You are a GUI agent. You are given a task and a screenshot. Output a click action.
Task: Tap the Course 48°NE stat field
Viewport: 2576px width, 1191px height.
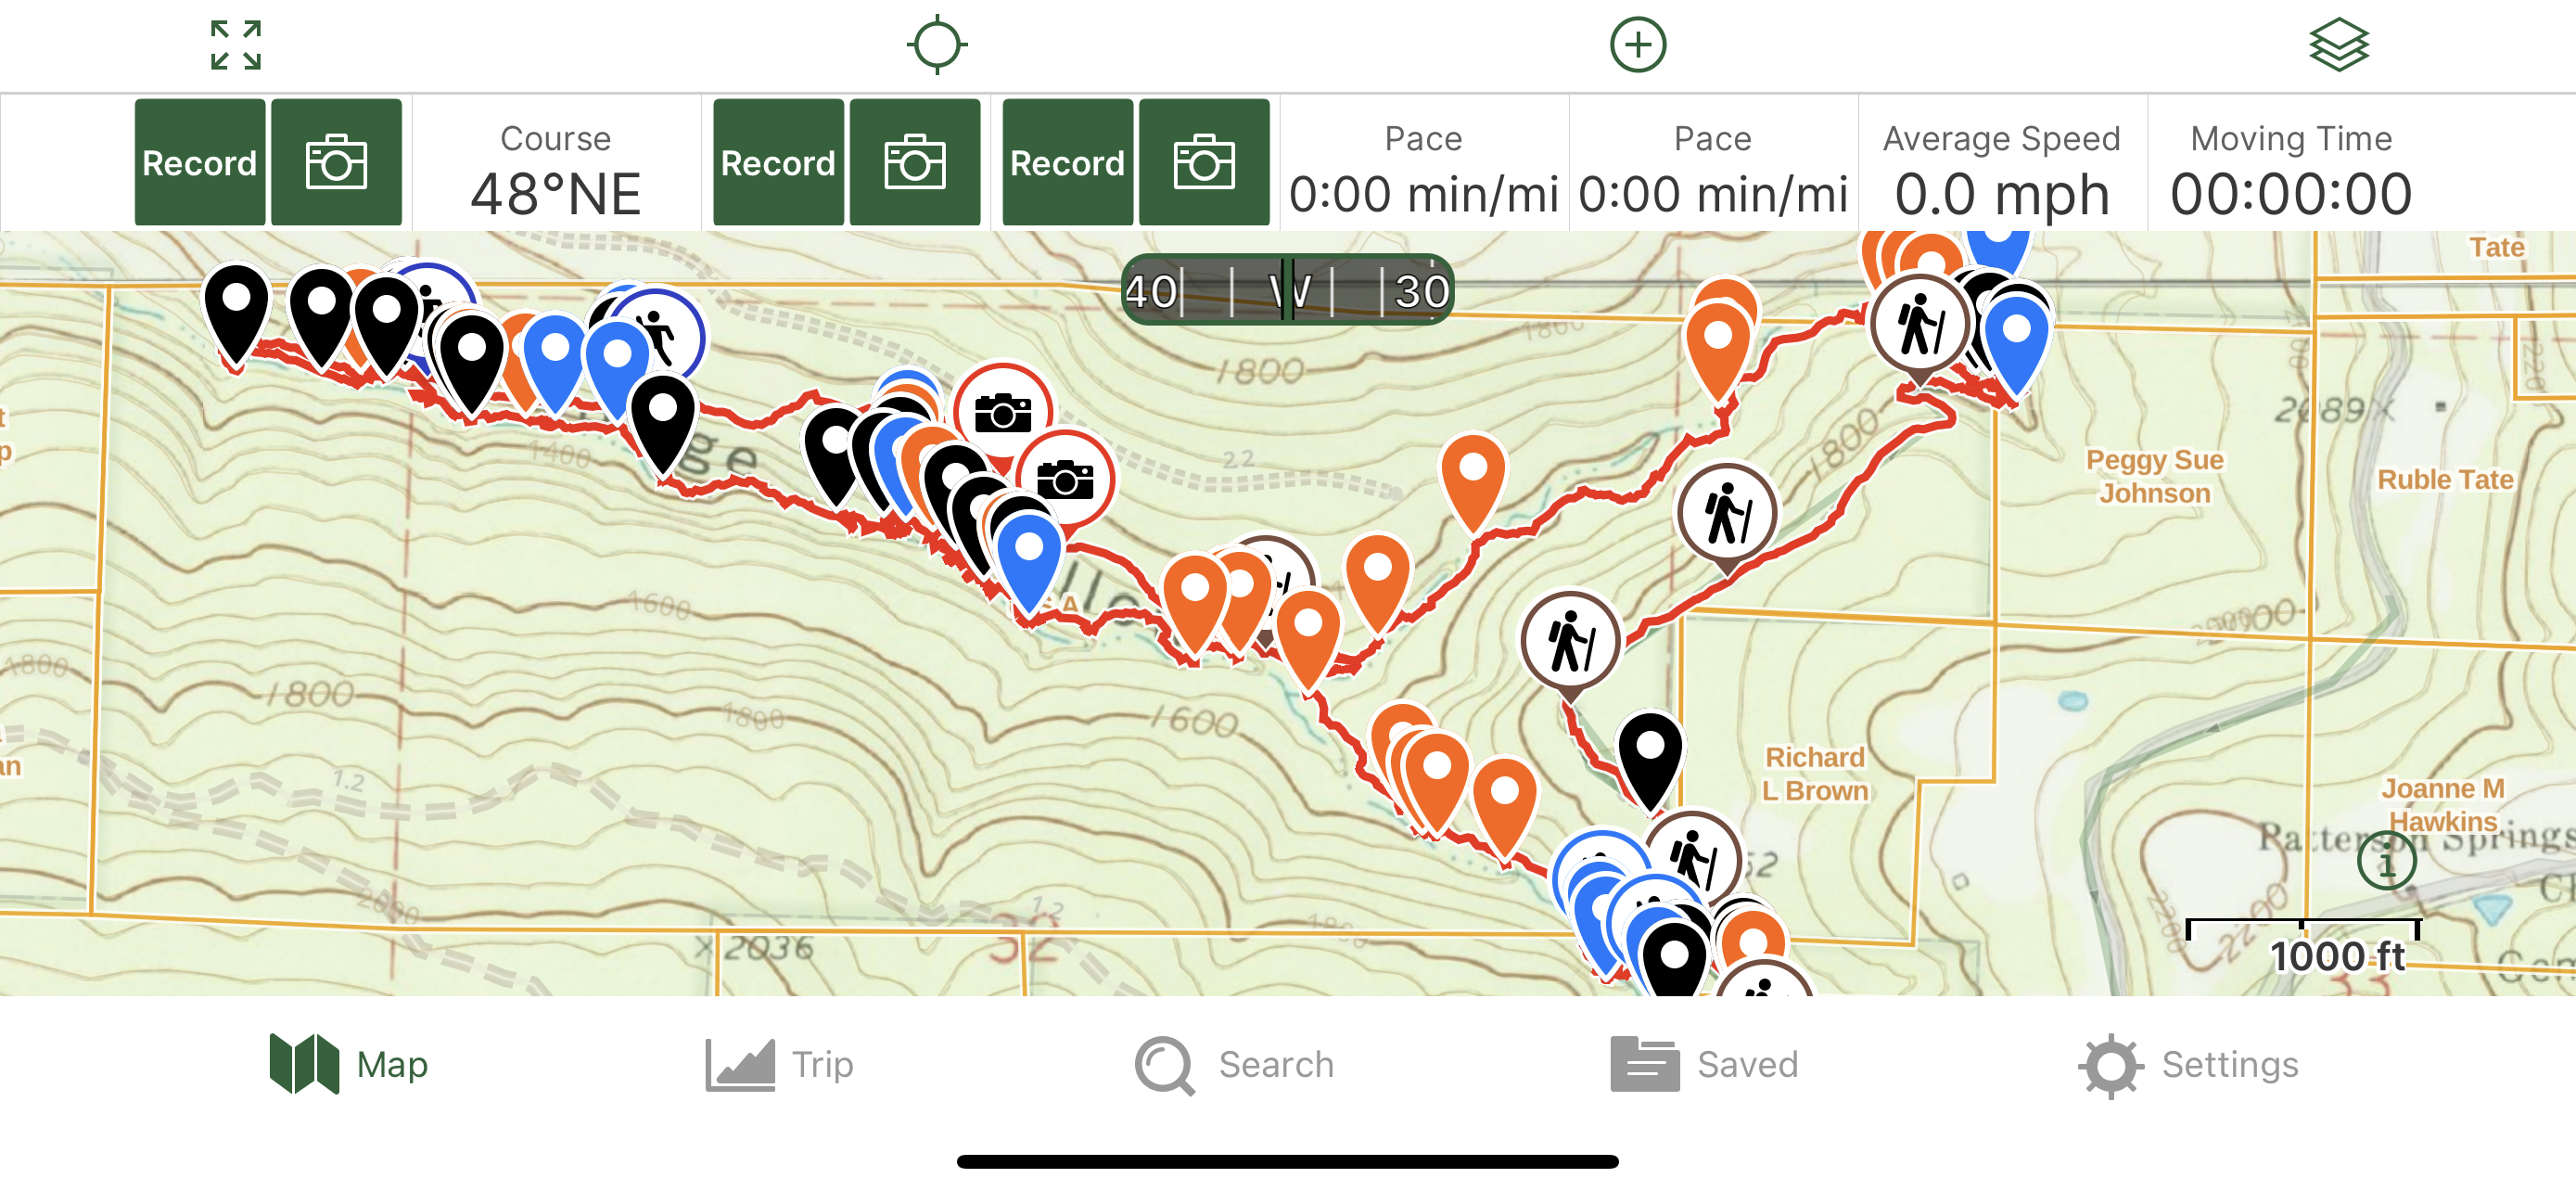coord(556,165)
